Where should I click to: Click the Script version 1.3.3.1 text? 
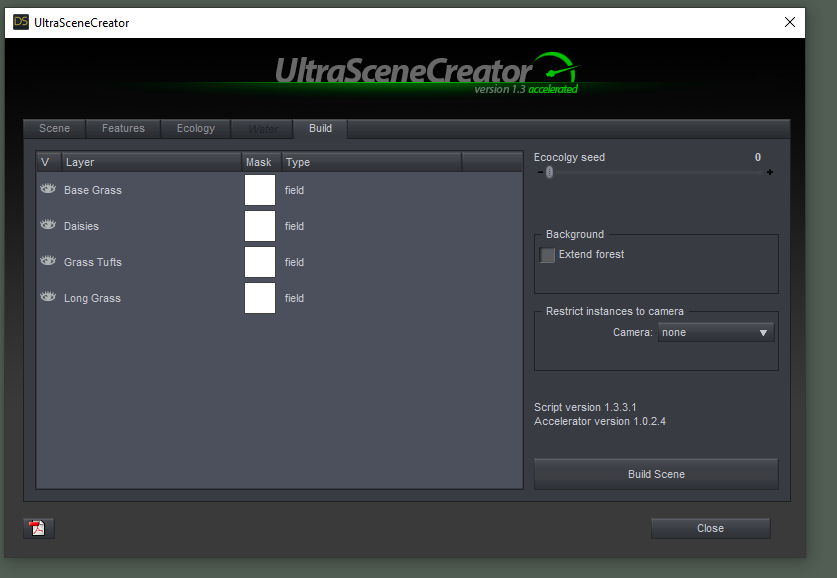pos(585,407)
